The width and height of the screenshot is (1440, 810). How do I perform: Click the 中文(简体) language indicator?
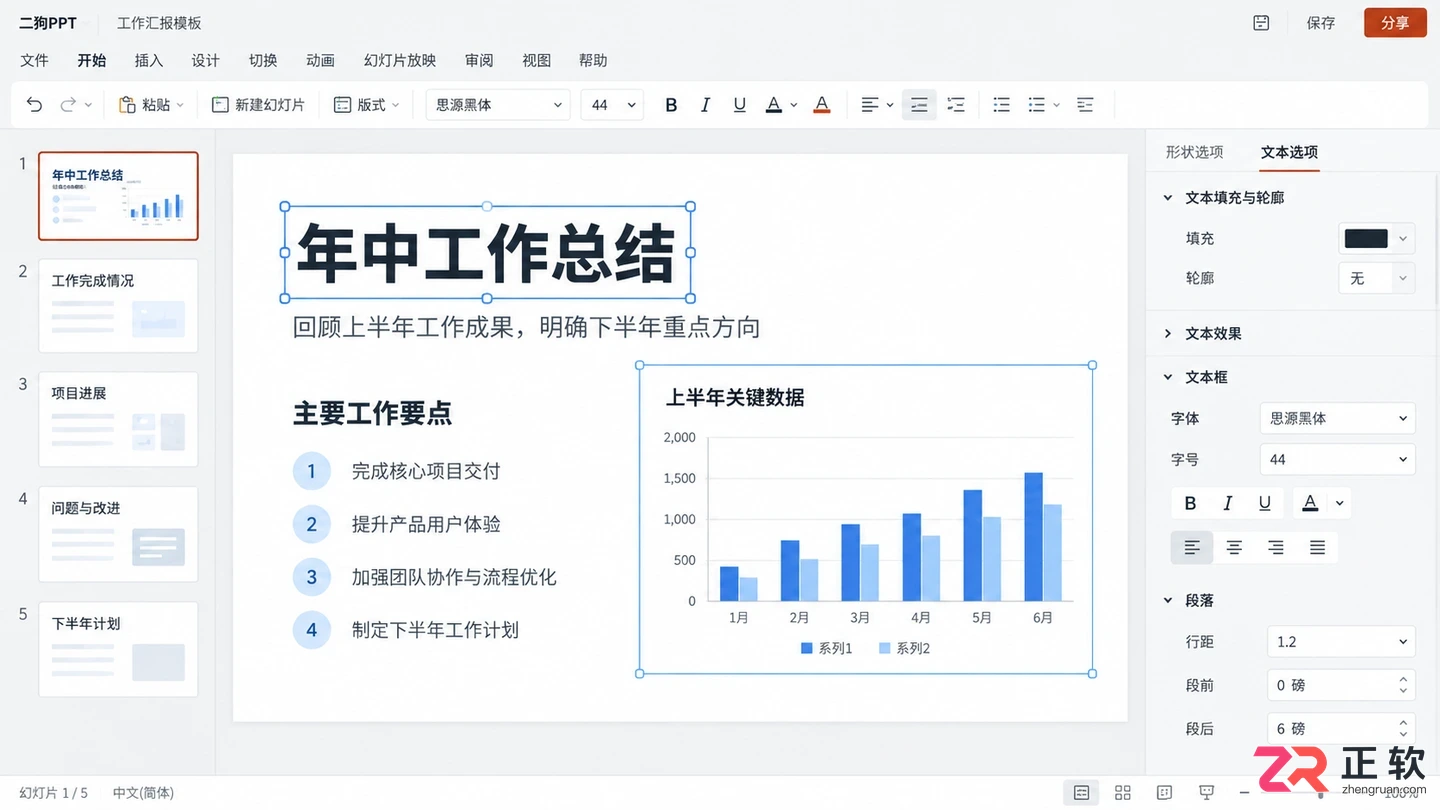point(143,793)
